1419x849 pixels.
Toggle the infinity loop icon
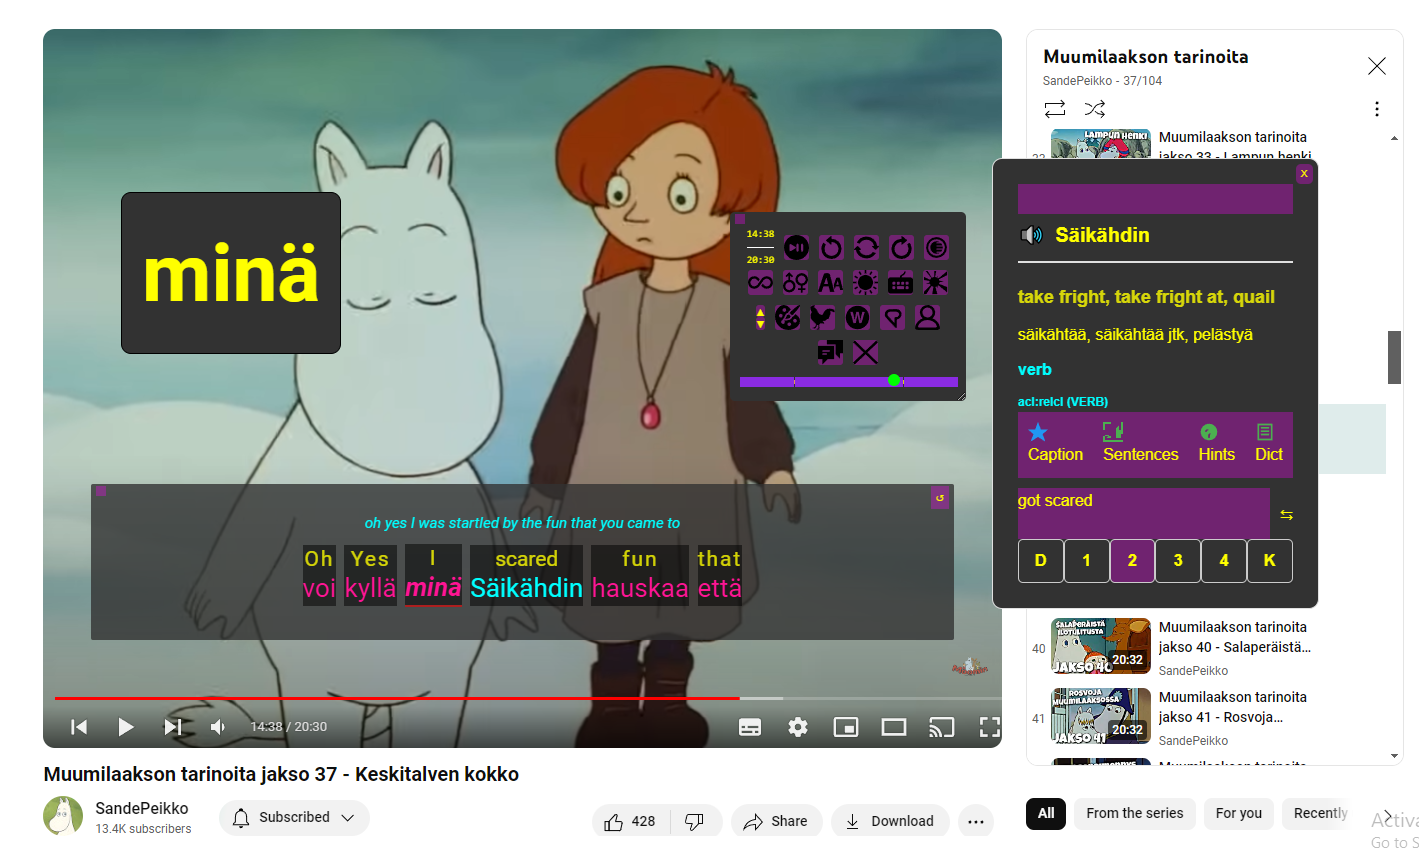pyautogui.click(x=760, y=283)
